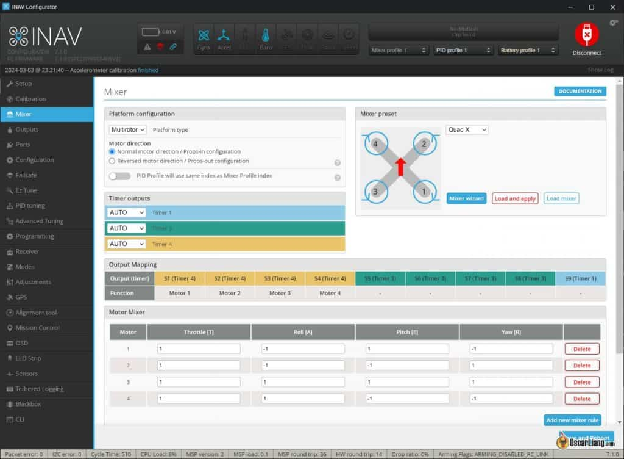This screenshot has width=624, height=459.
Task: Click motor 2 Roll input field
Action: [303, 365]
